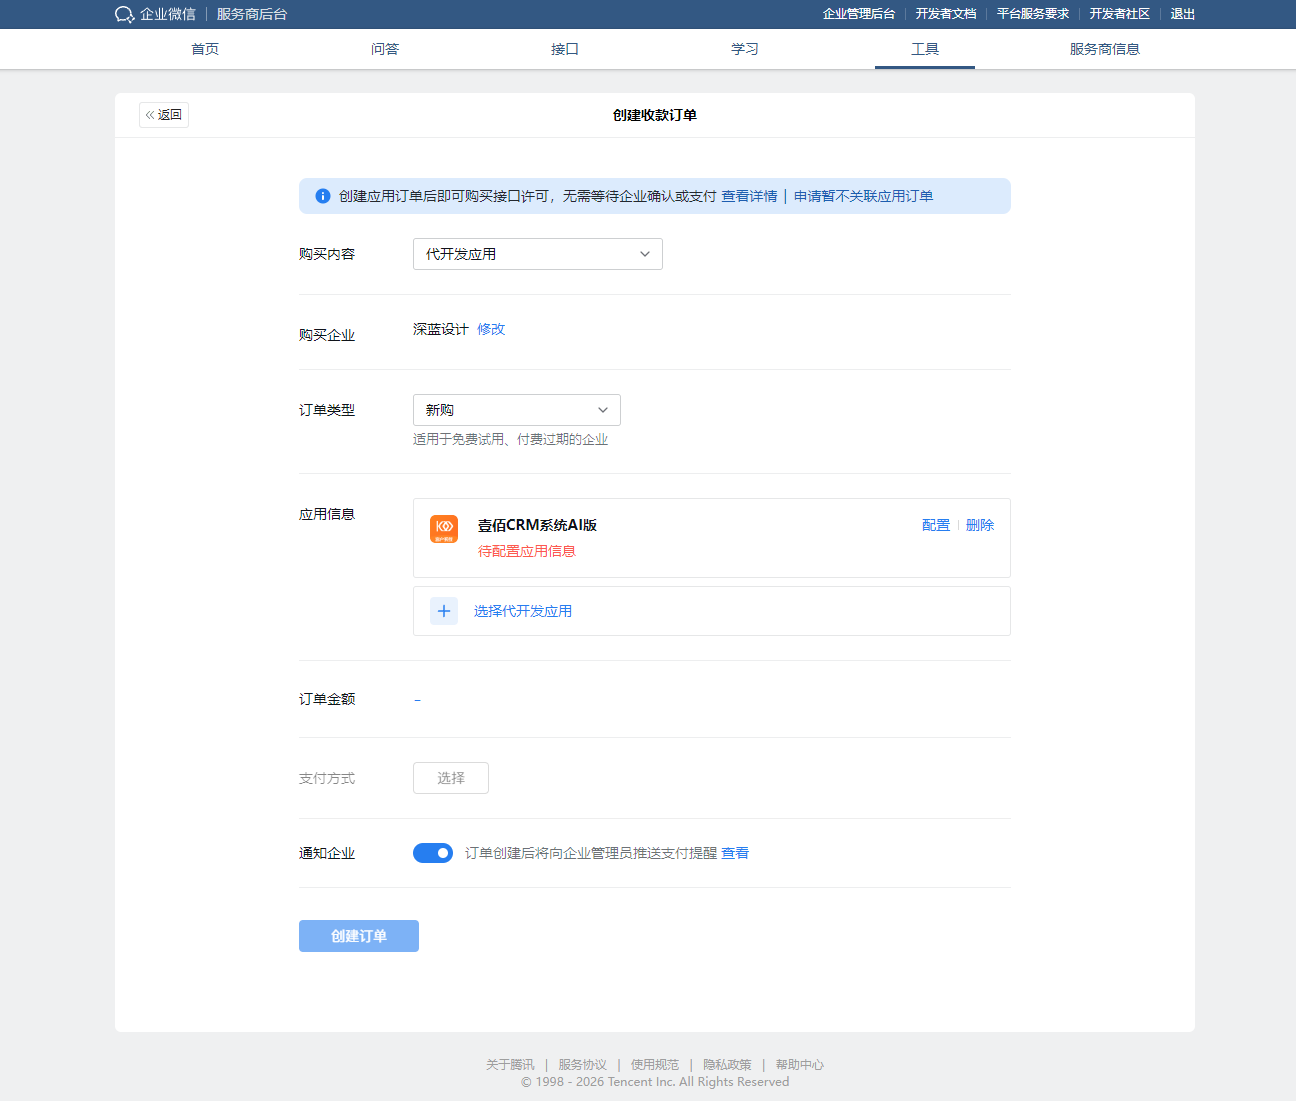Click 配置 link for 壹佰CRM app
The height and width of the screenshot is (1101, 1296).
(x=936, y=525)
